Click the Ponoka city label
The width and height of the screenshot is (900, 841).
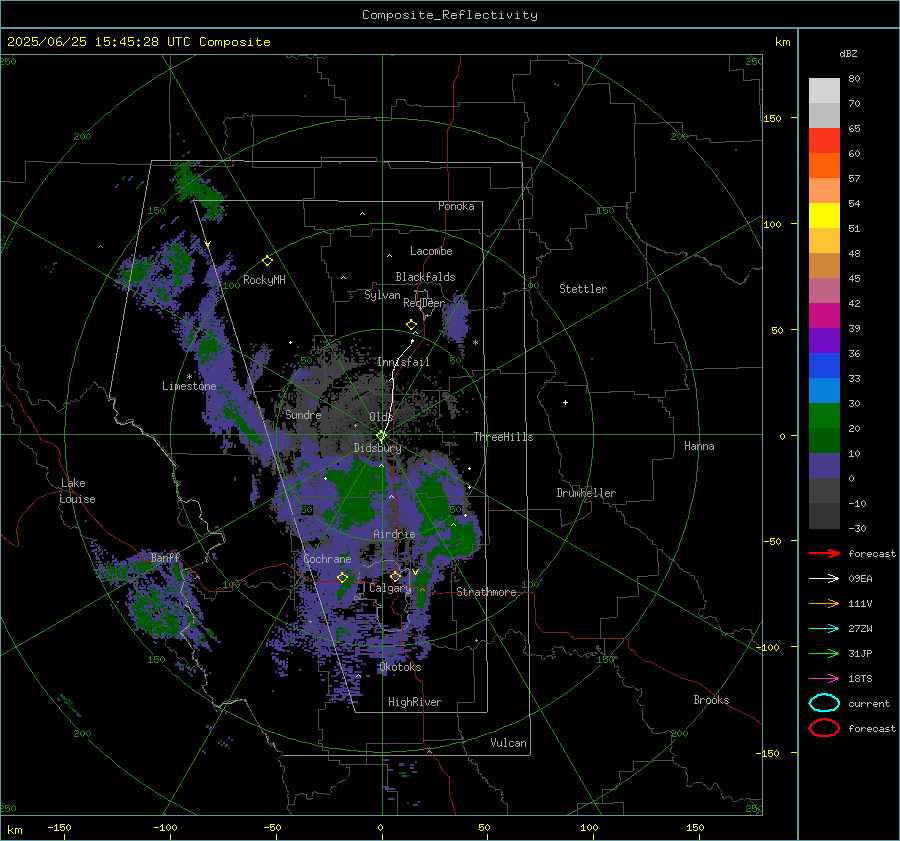tap(456, 206)
